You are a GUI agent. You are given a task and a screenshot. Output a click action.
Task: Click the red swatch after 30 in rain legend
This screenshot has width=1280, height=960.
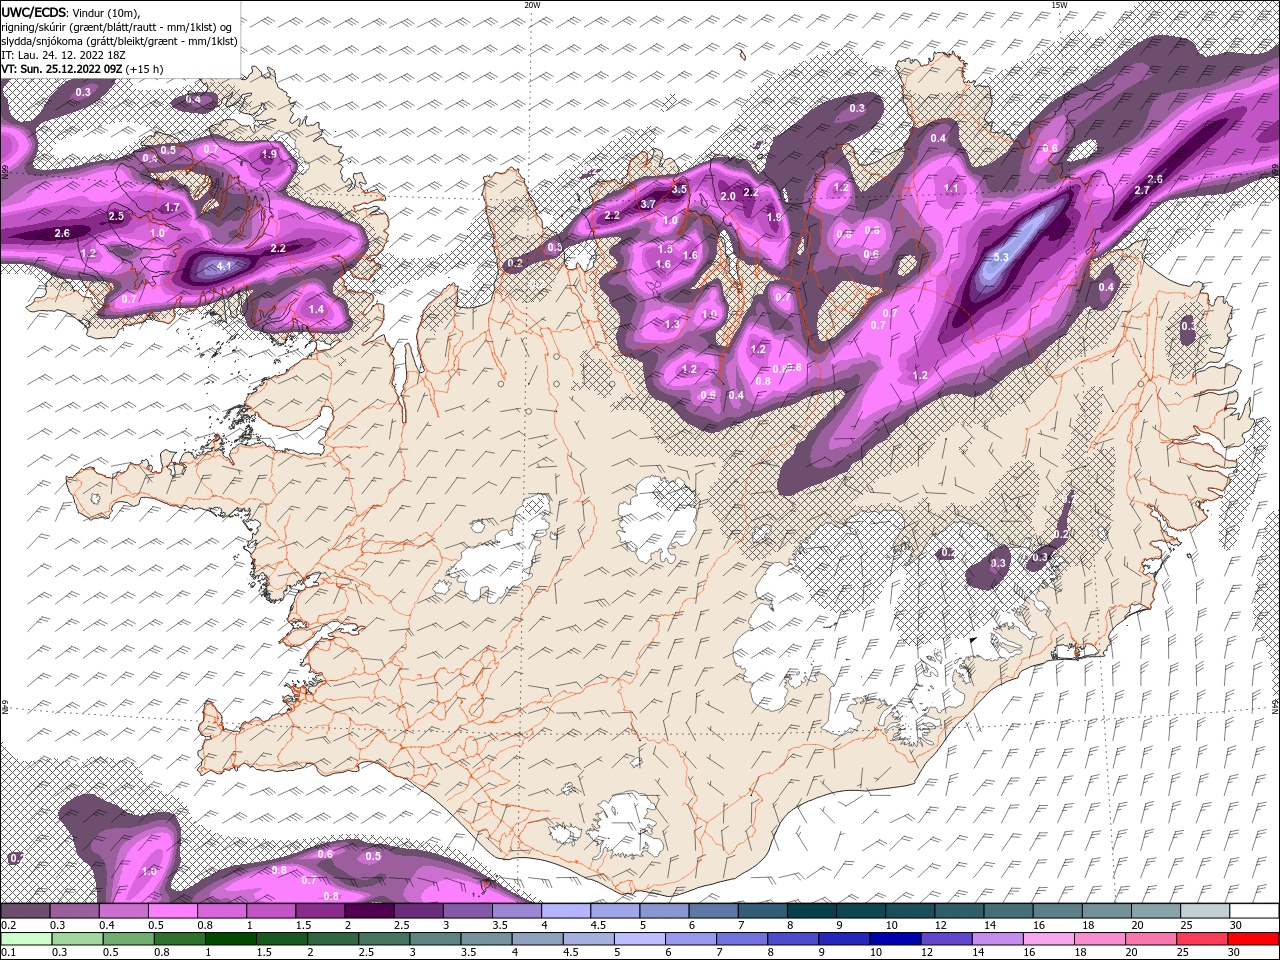pos(1254,939)
